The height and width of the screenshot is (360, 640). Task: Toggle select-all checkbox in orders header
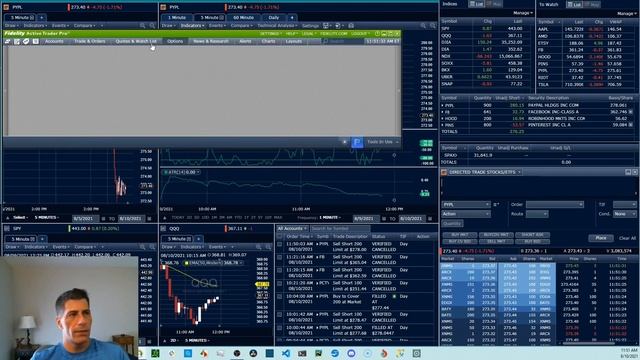click(x=280, y=236)
